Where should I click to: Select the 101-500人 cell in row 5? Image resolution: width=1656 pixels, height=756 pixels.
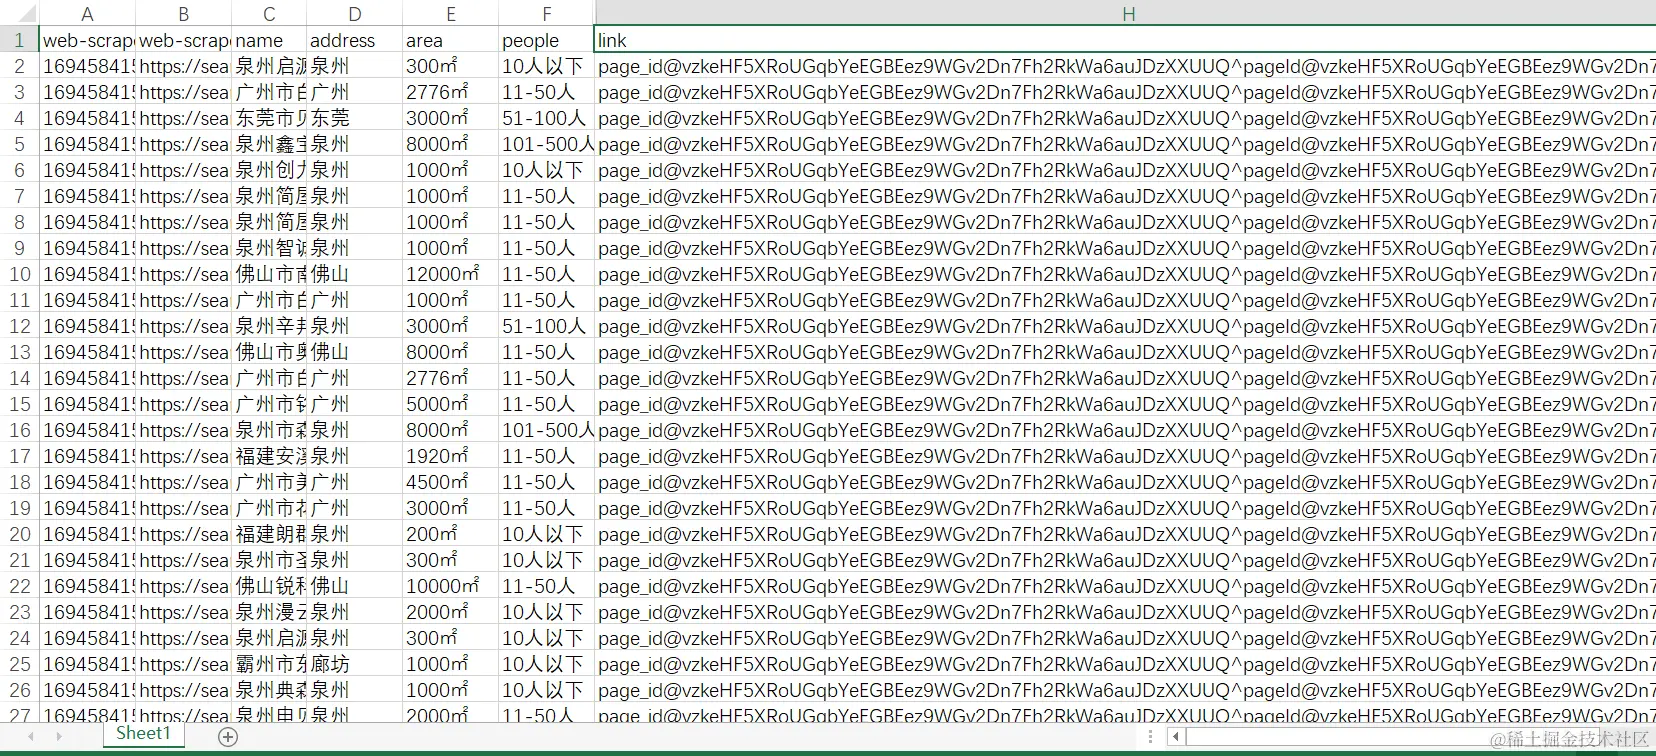pos(547,144)
